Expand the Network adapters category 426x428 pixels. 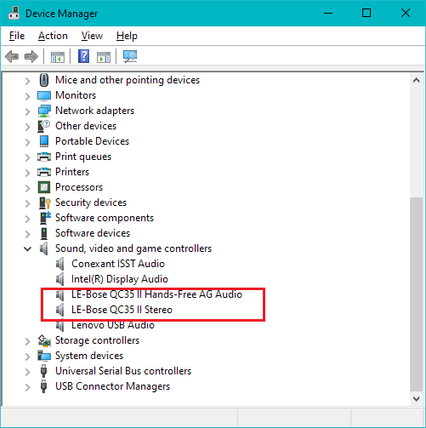coord(28,111)
